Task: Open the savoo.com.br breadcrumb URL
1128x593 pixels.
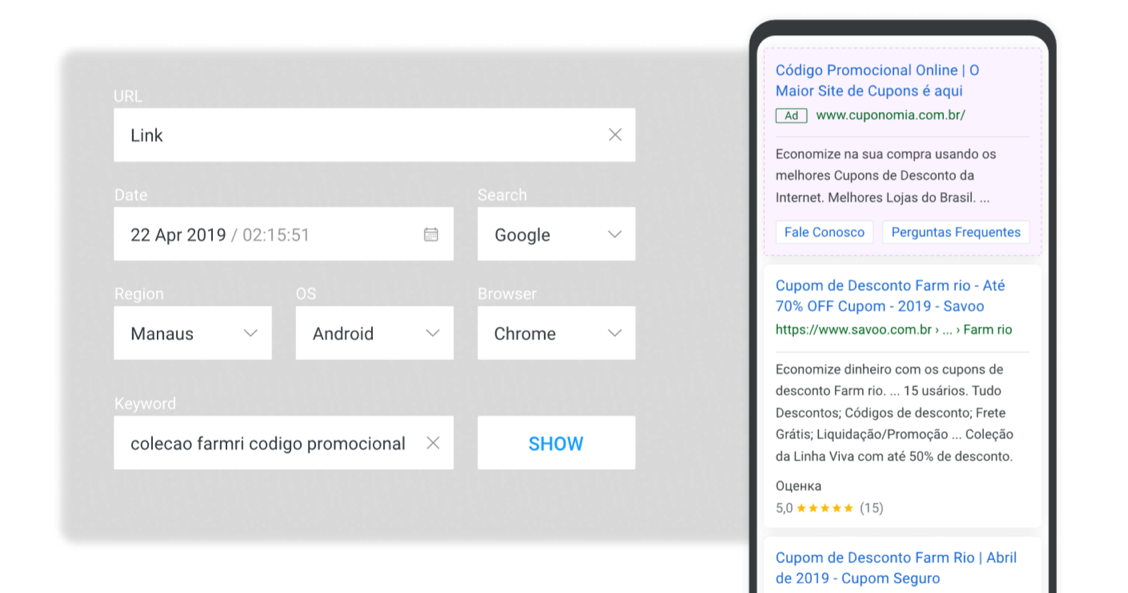Action: [x=893, y=330]
